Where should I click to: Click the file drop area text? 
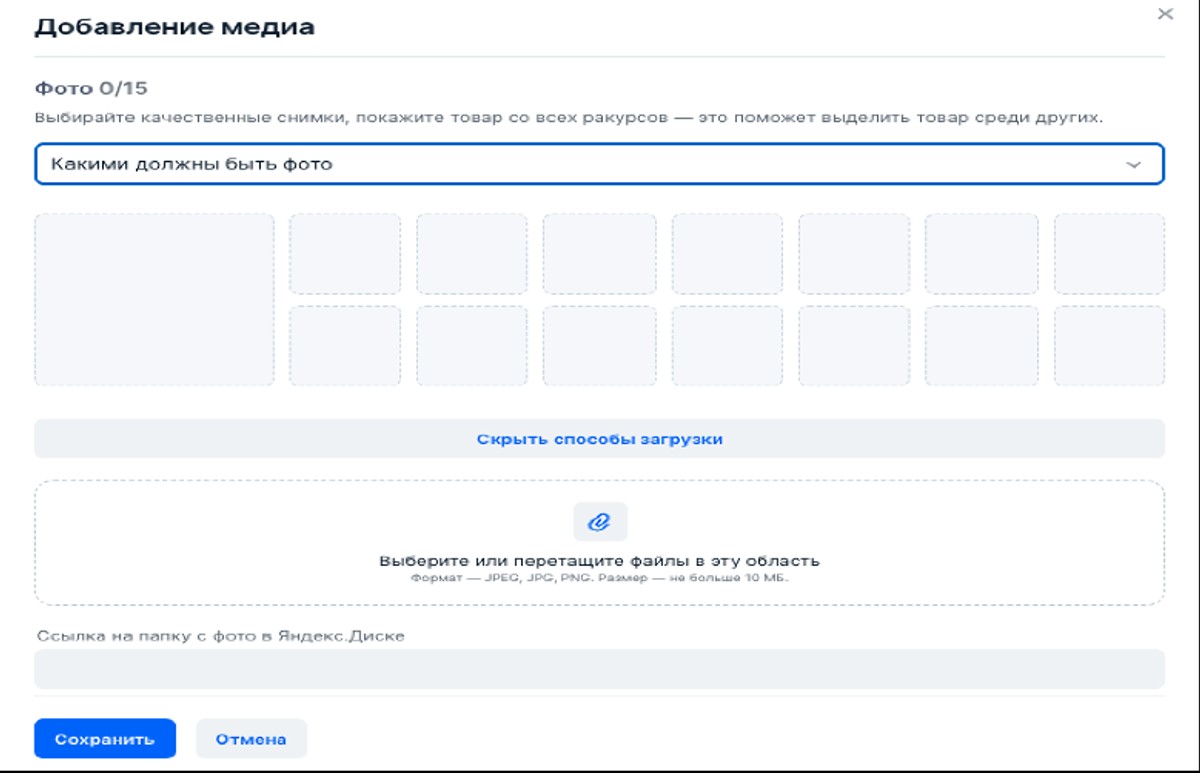[600, 560]
